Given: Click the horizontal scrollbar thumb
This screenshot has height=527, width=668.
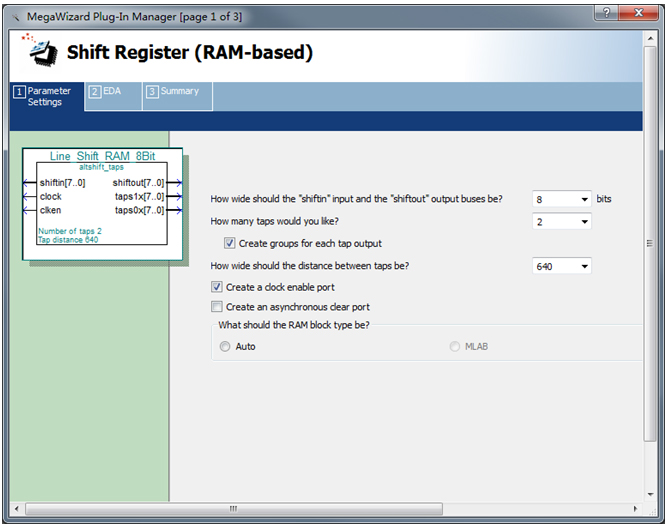Looking at the screenshot, I should coord(234,509).
